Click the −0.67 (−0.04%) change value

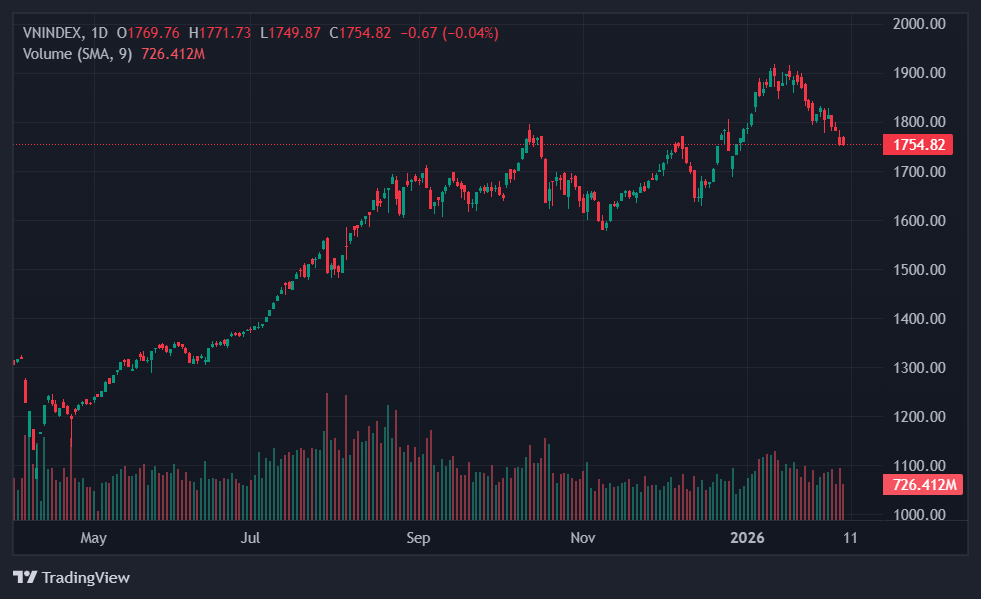[449, 33]
